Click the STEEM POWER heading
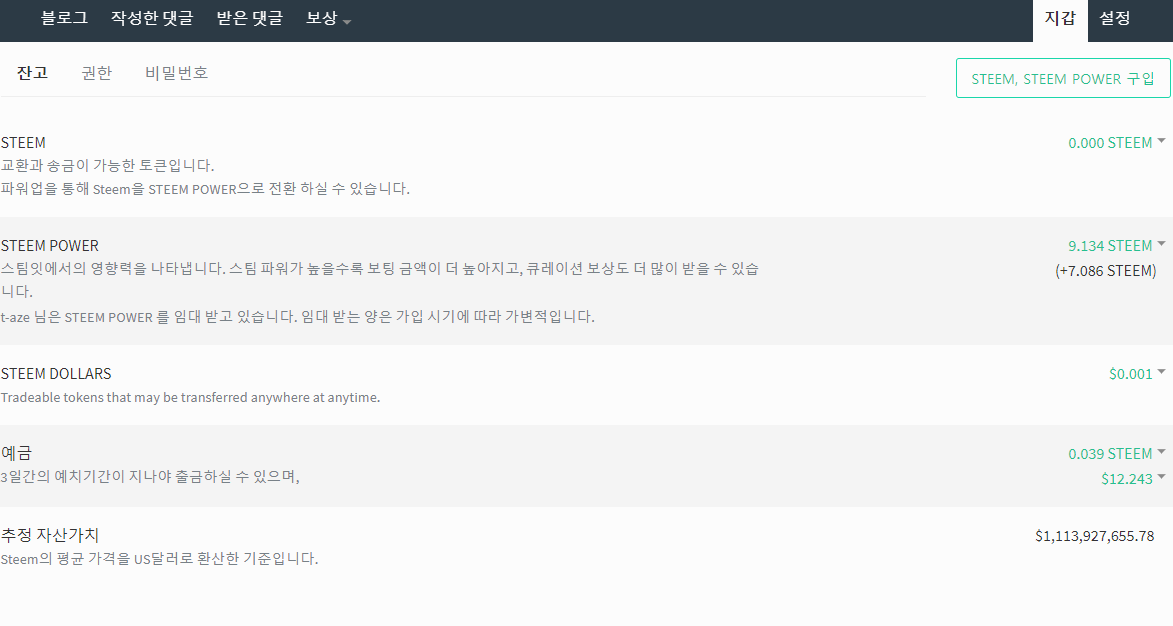 [49, 245]
